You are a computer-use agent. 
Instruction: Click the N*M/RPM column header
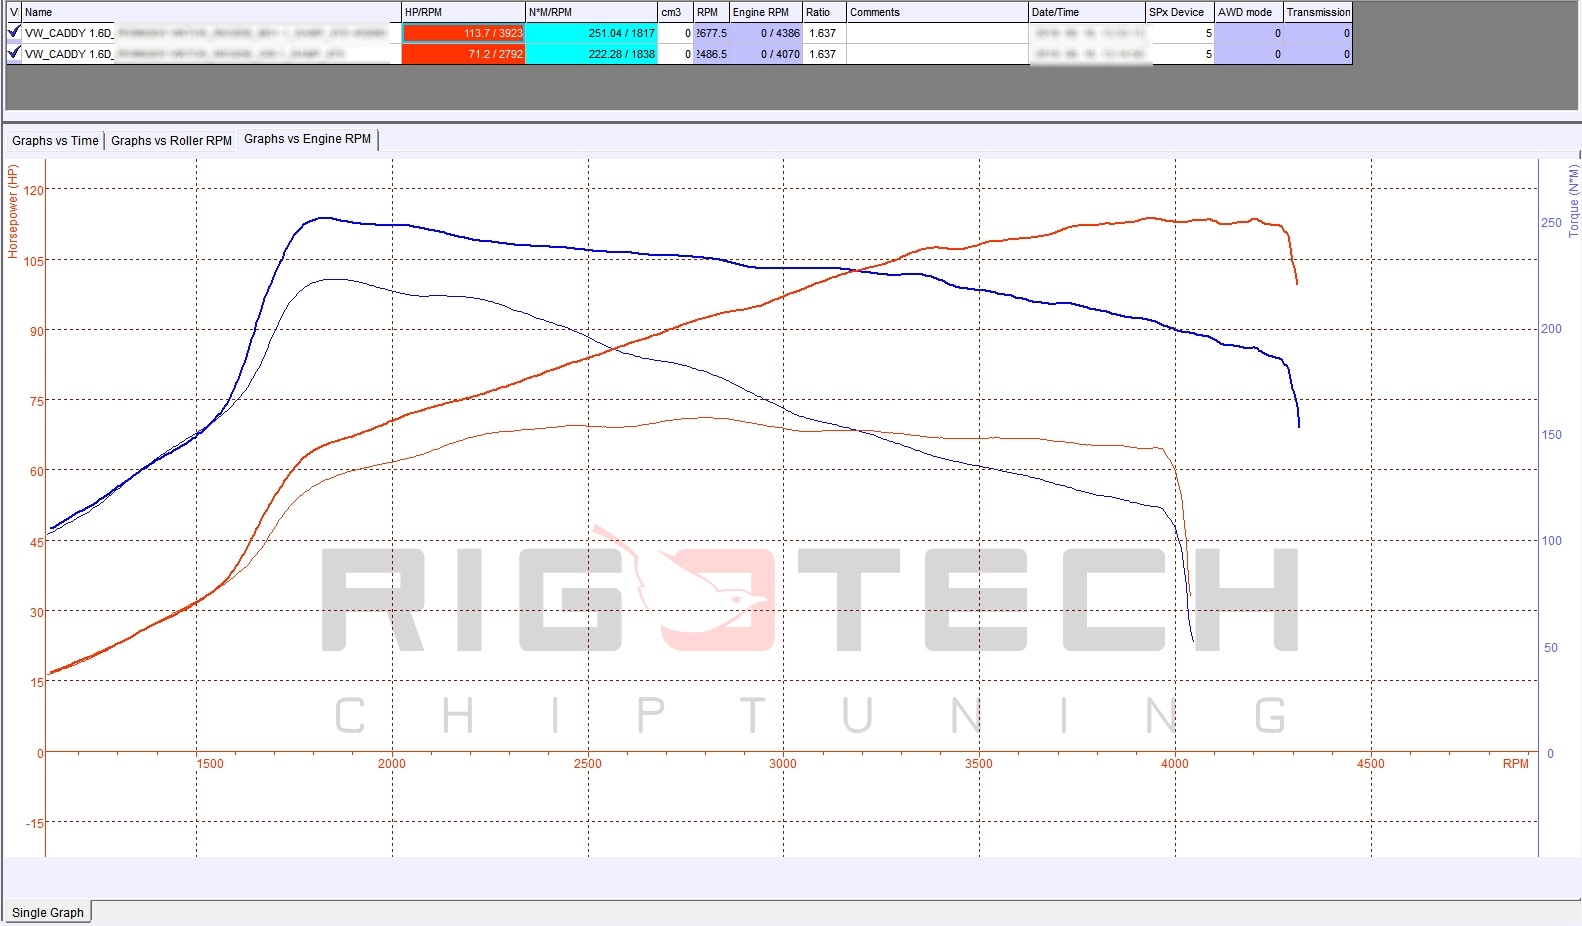(591, 12)
